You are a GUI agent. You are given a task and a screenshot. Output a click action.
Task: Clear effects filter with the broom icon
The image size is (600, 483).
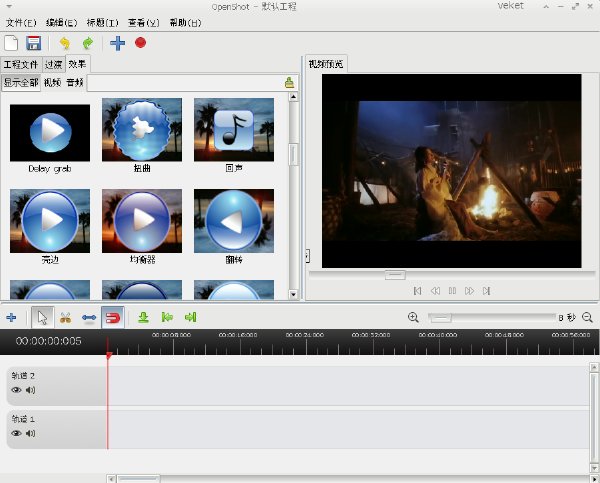point(289,82)
